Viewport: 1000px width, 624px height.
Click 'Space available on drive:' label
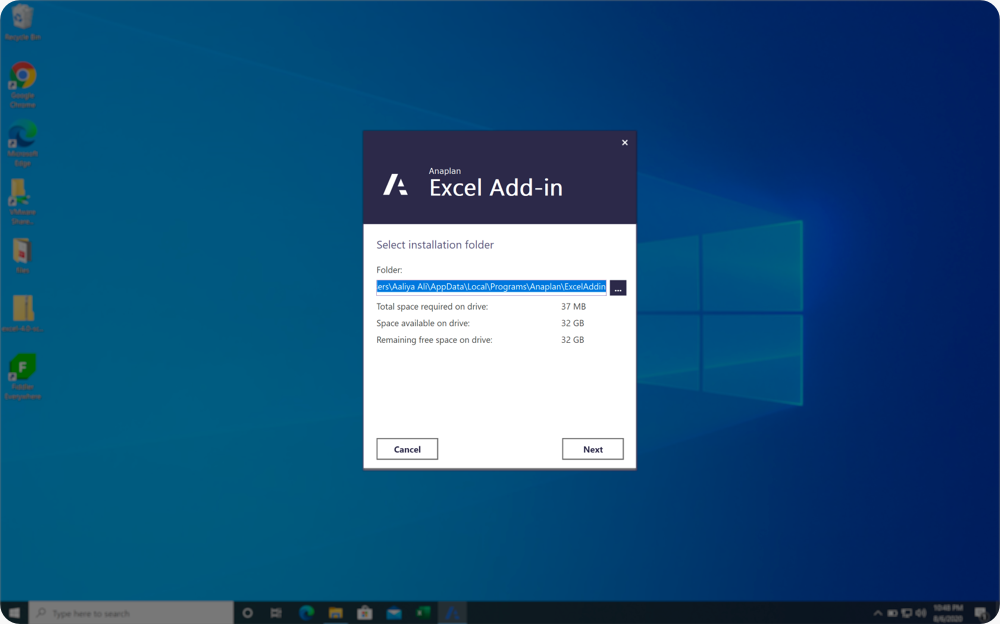point(423,323)
